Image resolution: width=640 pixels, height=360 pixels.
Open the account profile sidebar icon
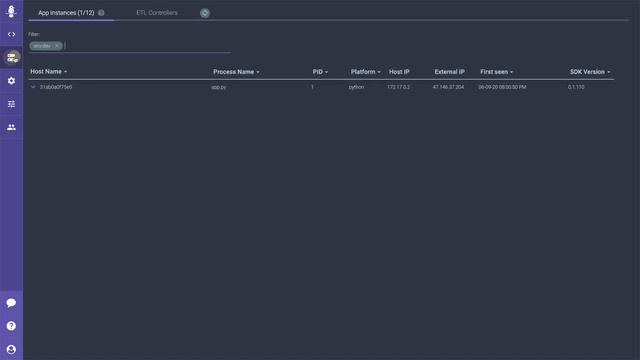pyautogui.click(x=11, y=349)
